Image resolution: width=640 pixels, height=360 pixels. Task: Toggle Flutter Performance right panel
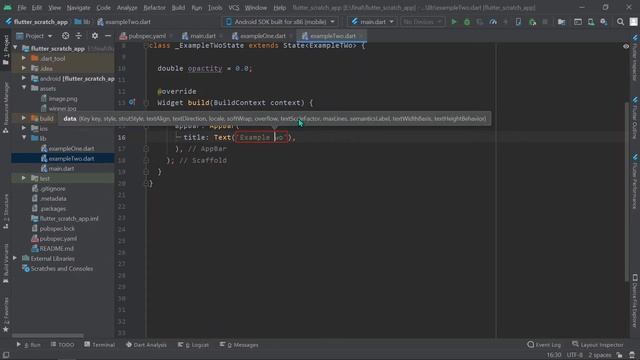coord(635,181)
